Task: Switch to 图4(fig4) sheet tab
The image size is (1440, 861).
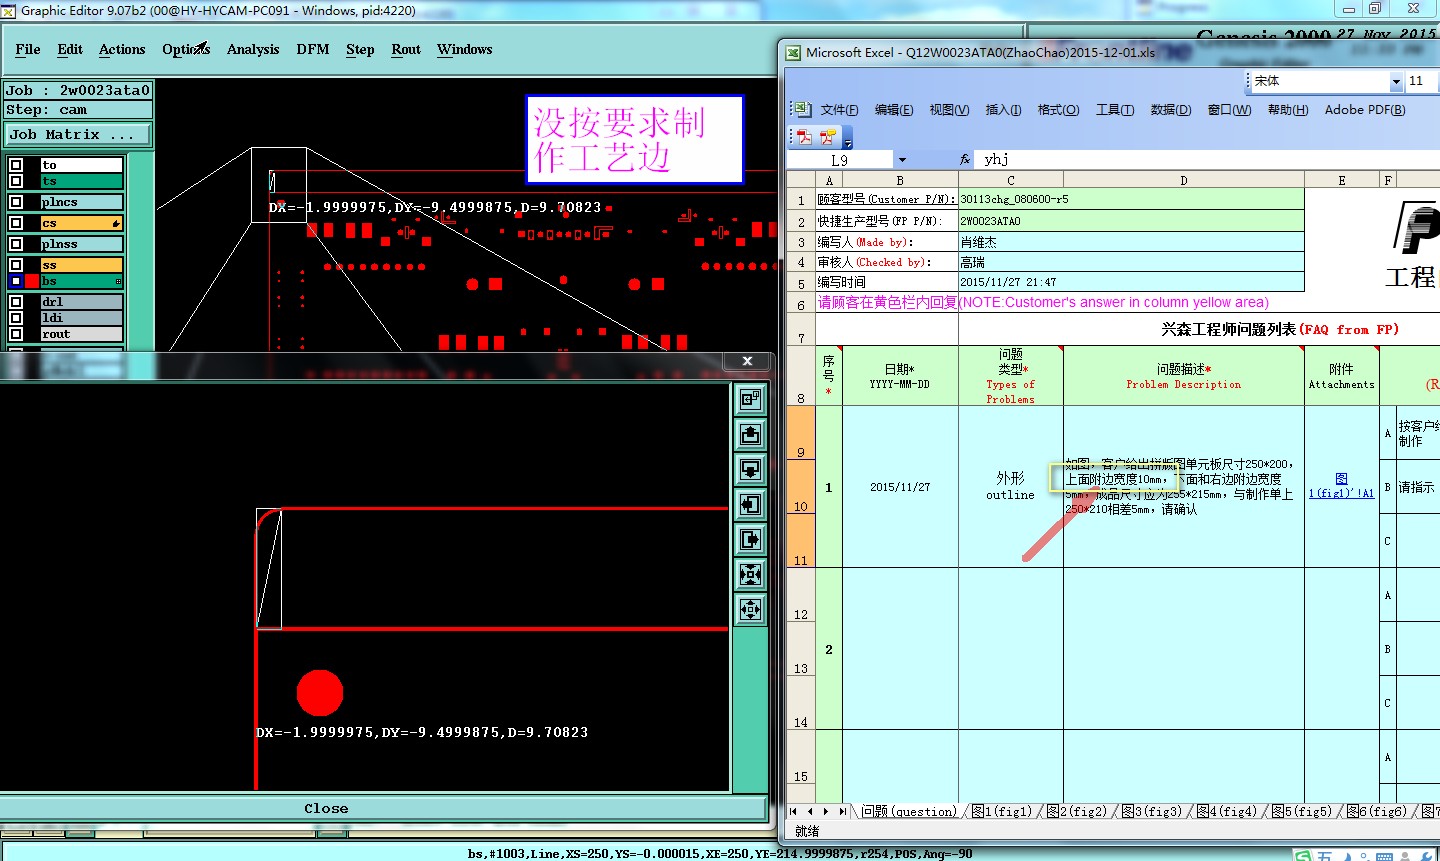Action: (x=1226, y=811)
